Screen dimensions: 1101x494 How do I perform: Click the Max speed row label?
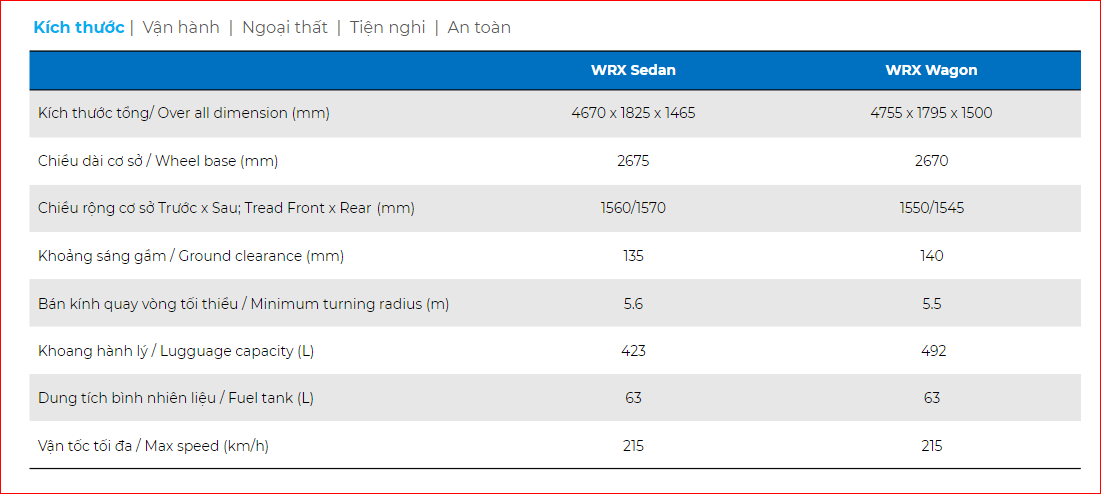coord(153,446)
